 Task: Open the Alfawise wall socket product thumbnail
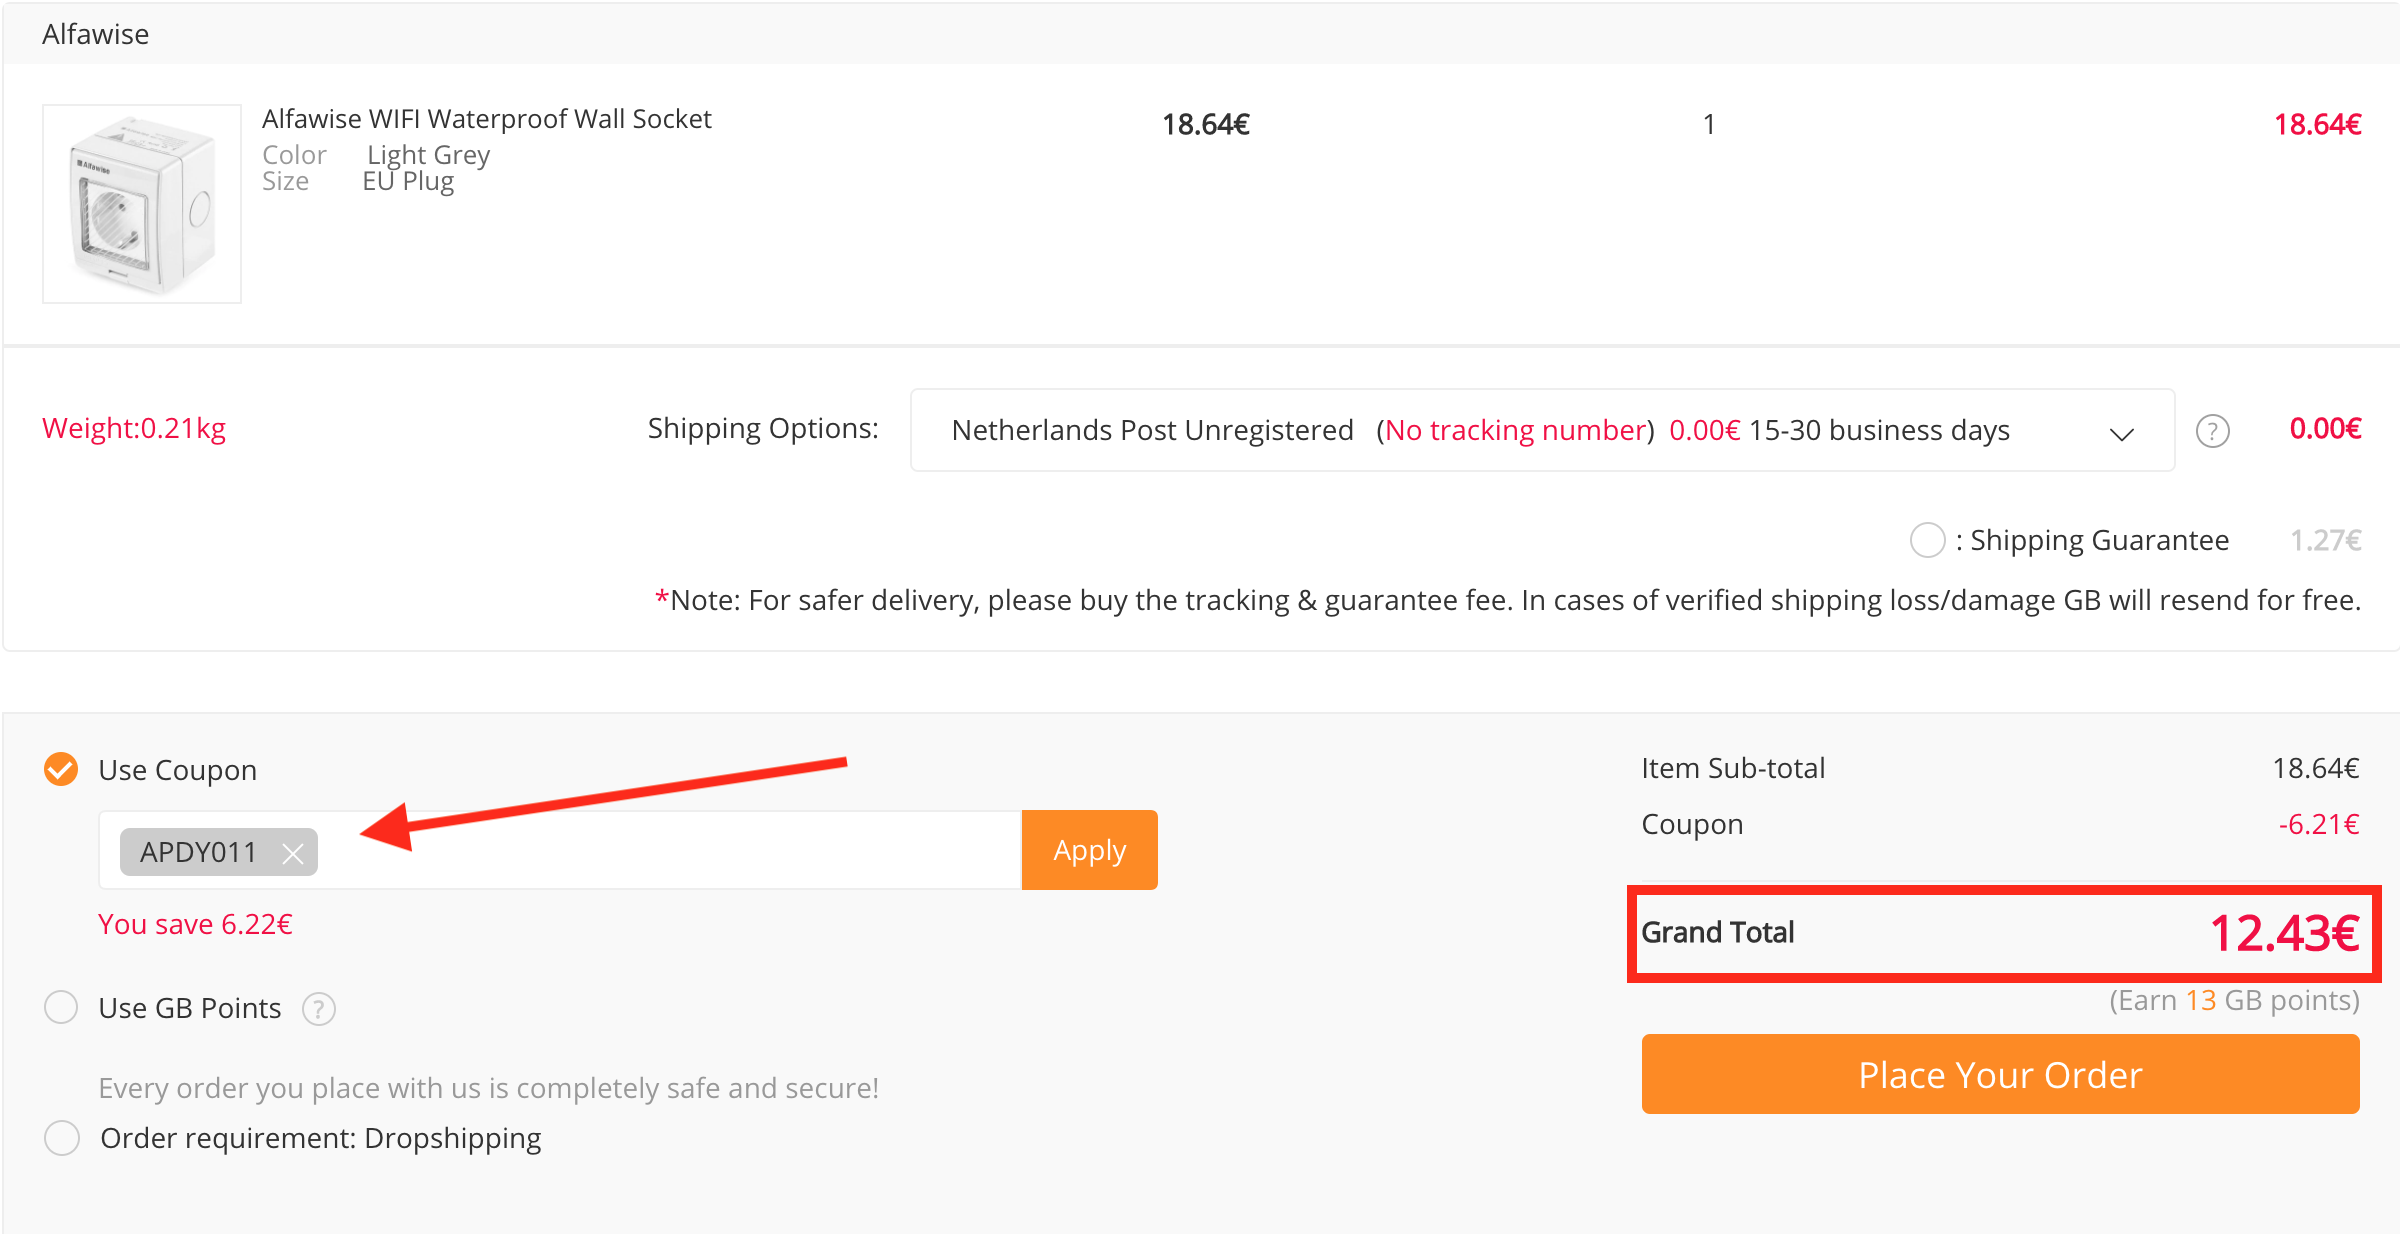click(142, 204)
